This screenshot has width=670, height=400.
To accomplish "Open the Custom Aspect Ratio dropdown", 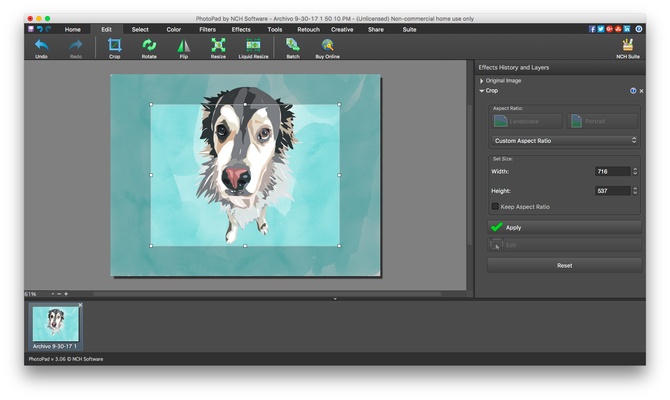I will tap(564, 141).
